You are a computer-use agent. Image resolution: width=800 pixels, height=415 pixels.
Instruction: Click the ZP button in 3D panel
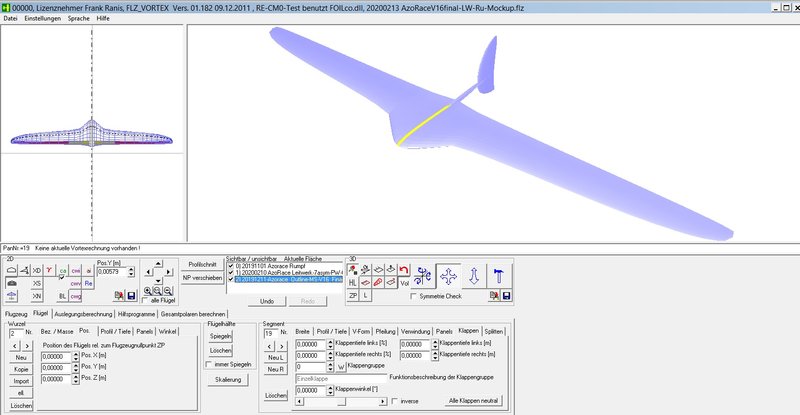pos(353,296)
